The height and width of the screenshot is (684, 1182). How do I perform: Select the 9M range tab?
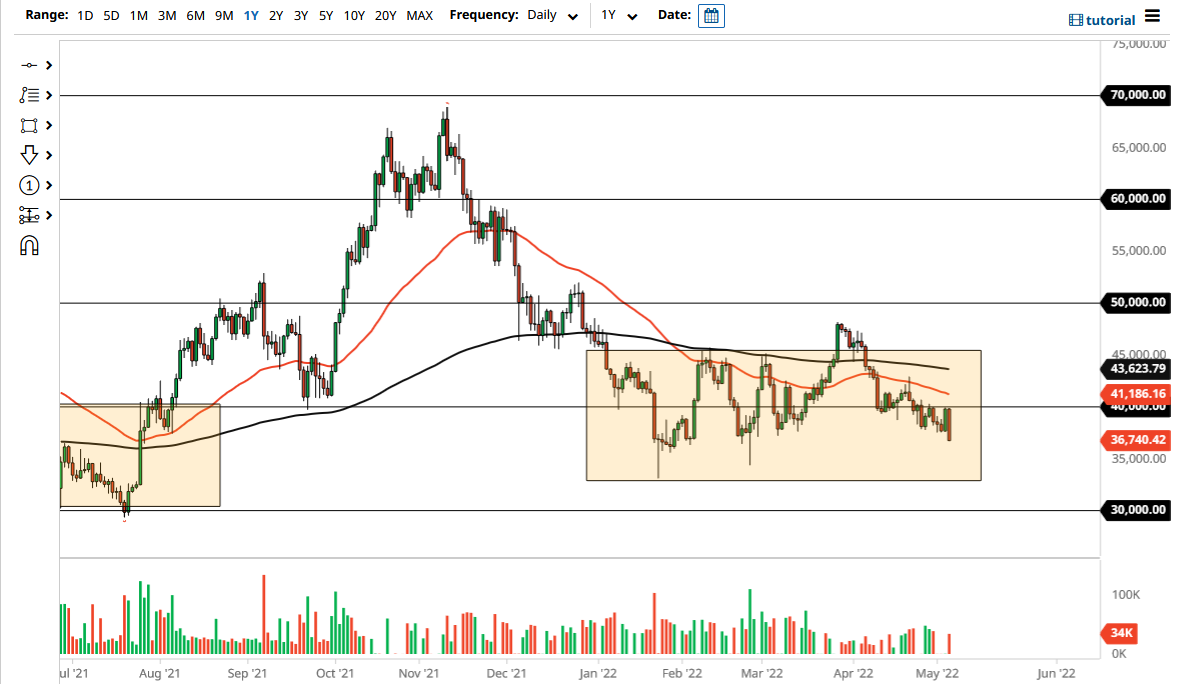click(223, 16)
